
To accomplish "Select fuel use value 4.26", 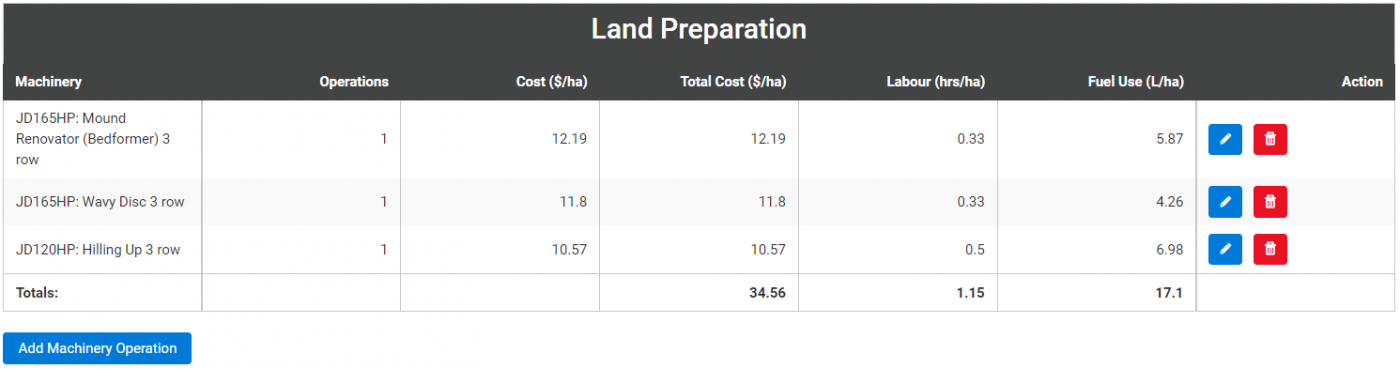I will [1170, 202].
